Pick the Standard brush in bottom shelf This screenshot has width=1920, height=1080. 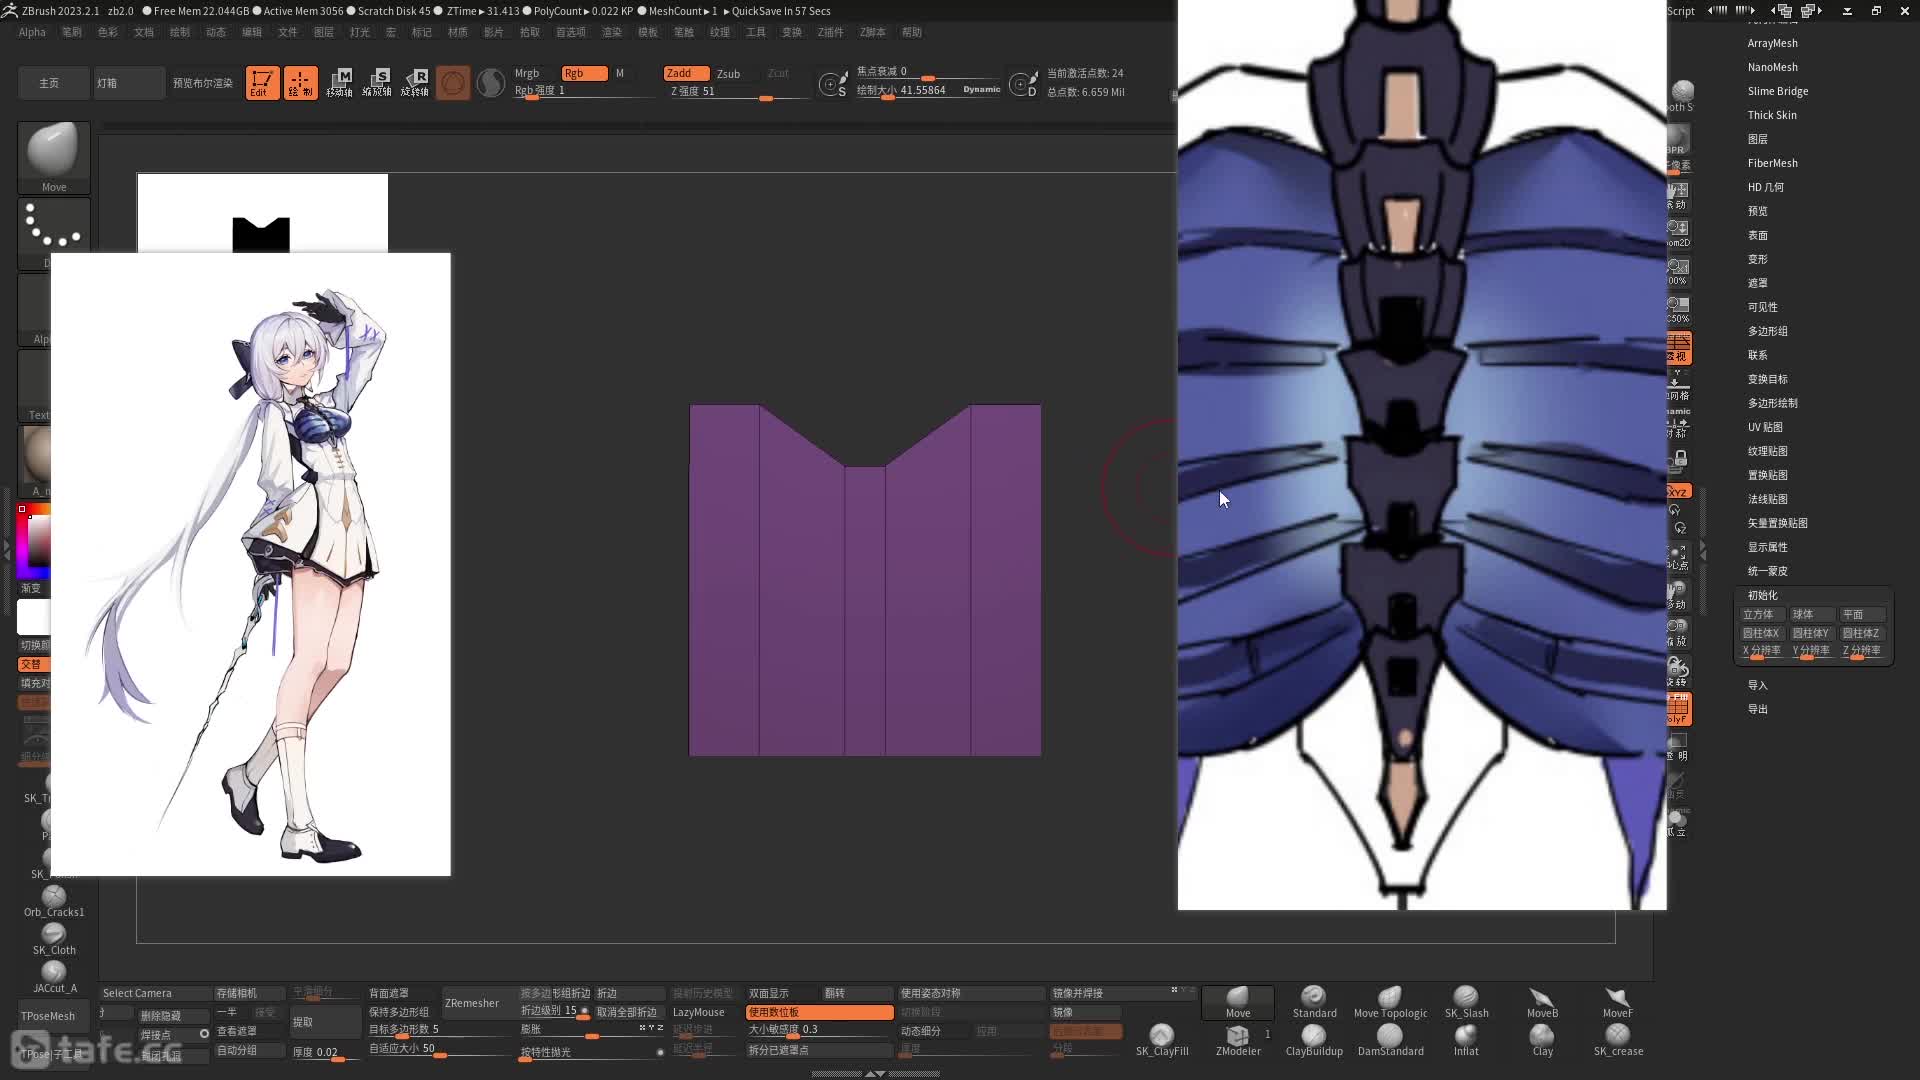click(x=1314, y=1002)
